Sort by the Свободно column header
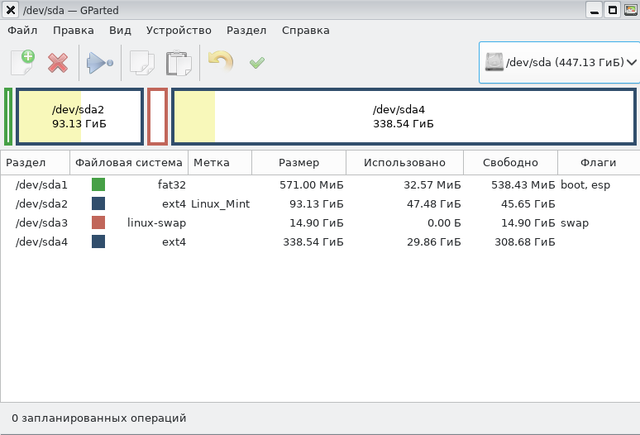This screenshot has height=435, width=640. [x=510, y=162]
